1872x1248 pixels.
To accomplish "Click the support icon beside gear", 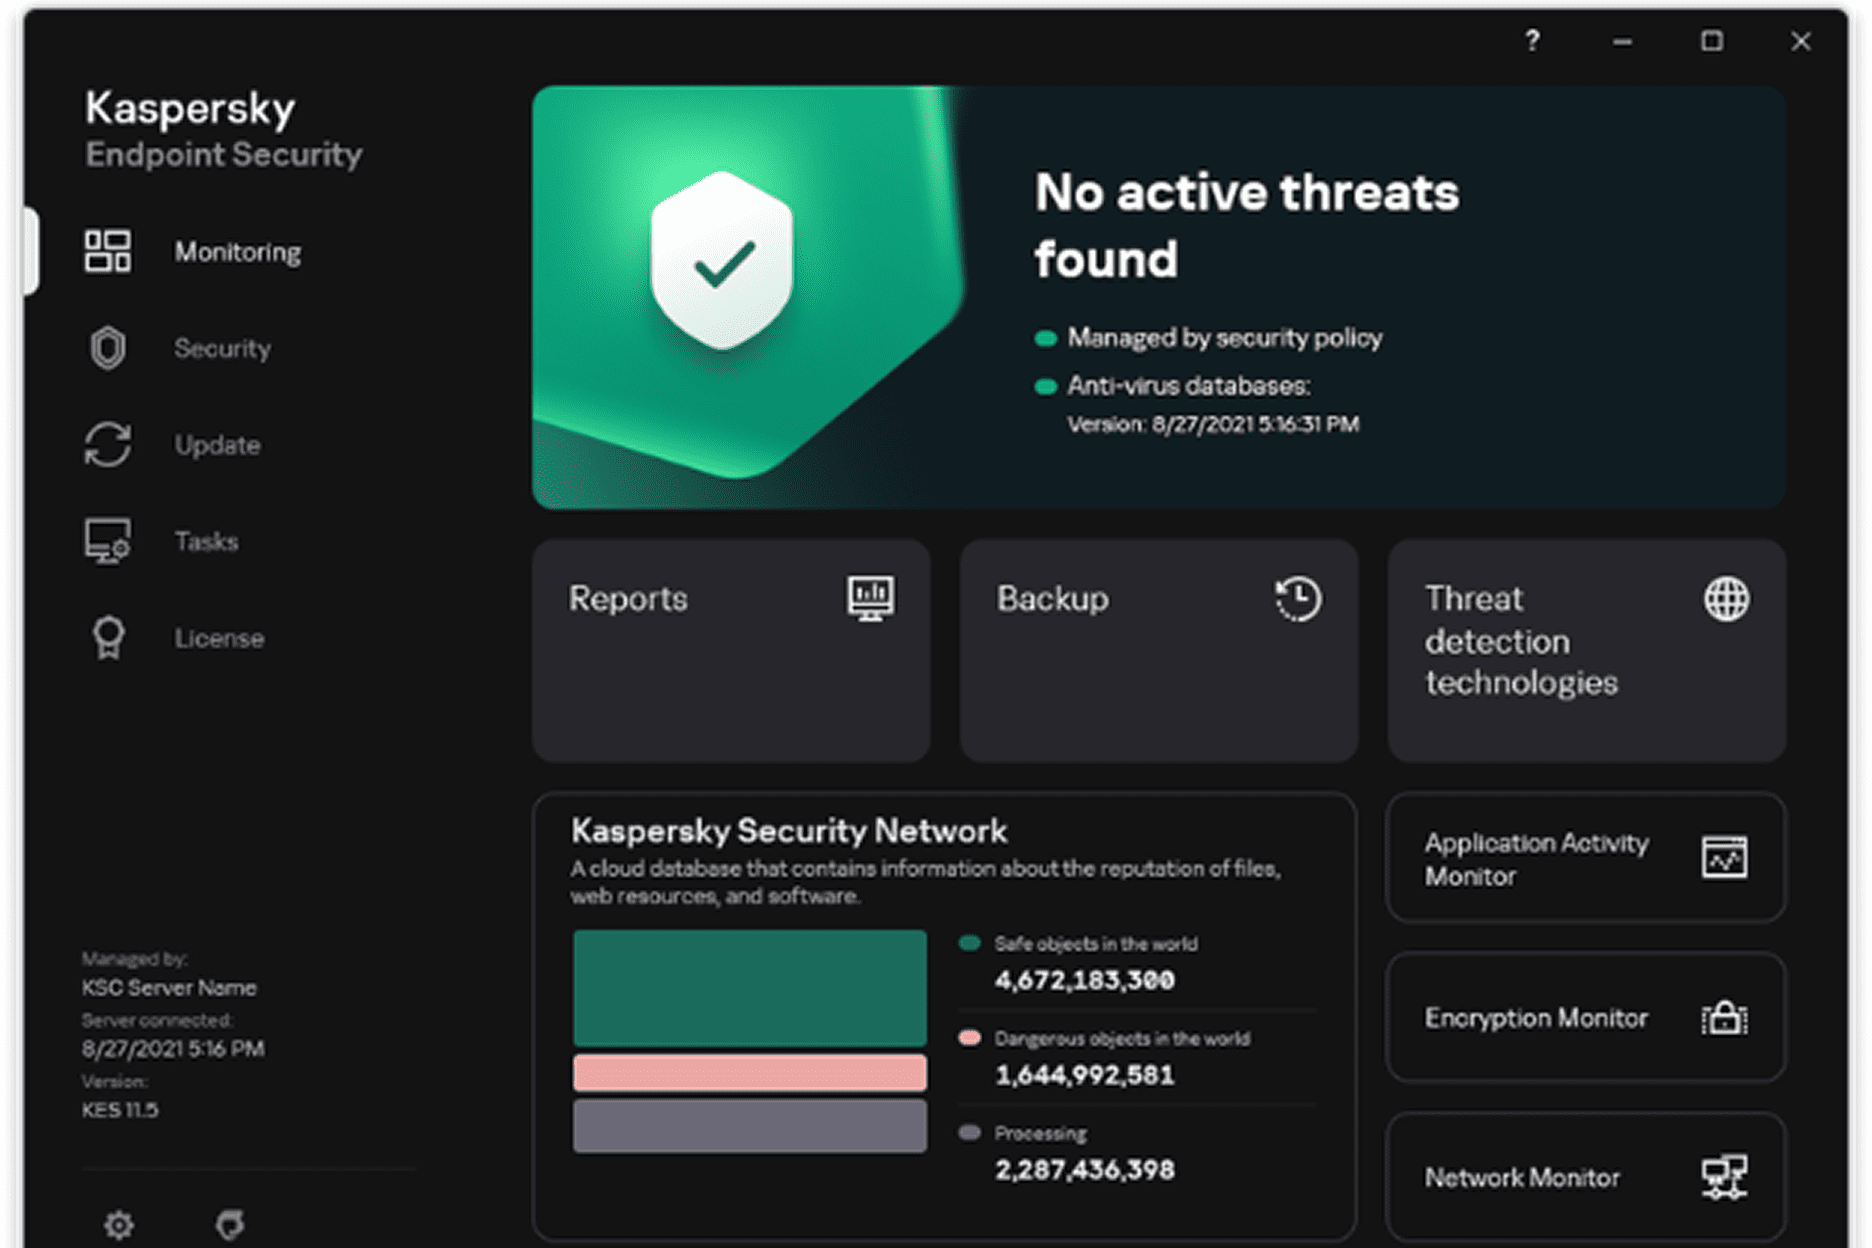I will pyautogui.click(x=230, y=1224).
